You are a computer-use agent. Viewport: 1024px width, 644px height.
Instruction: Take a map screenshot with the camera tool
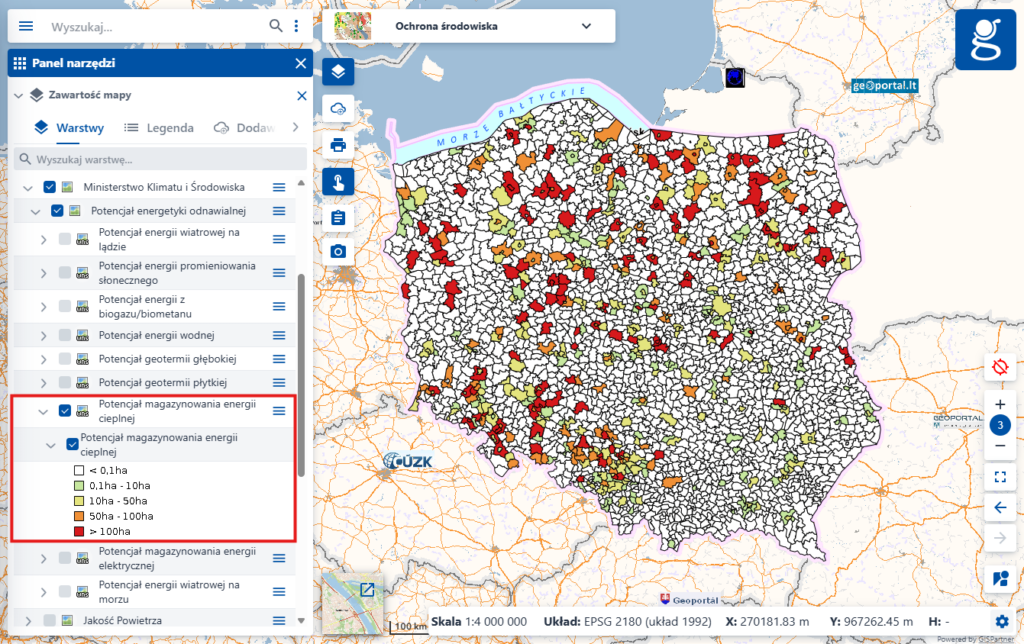[x=337, y=251]
